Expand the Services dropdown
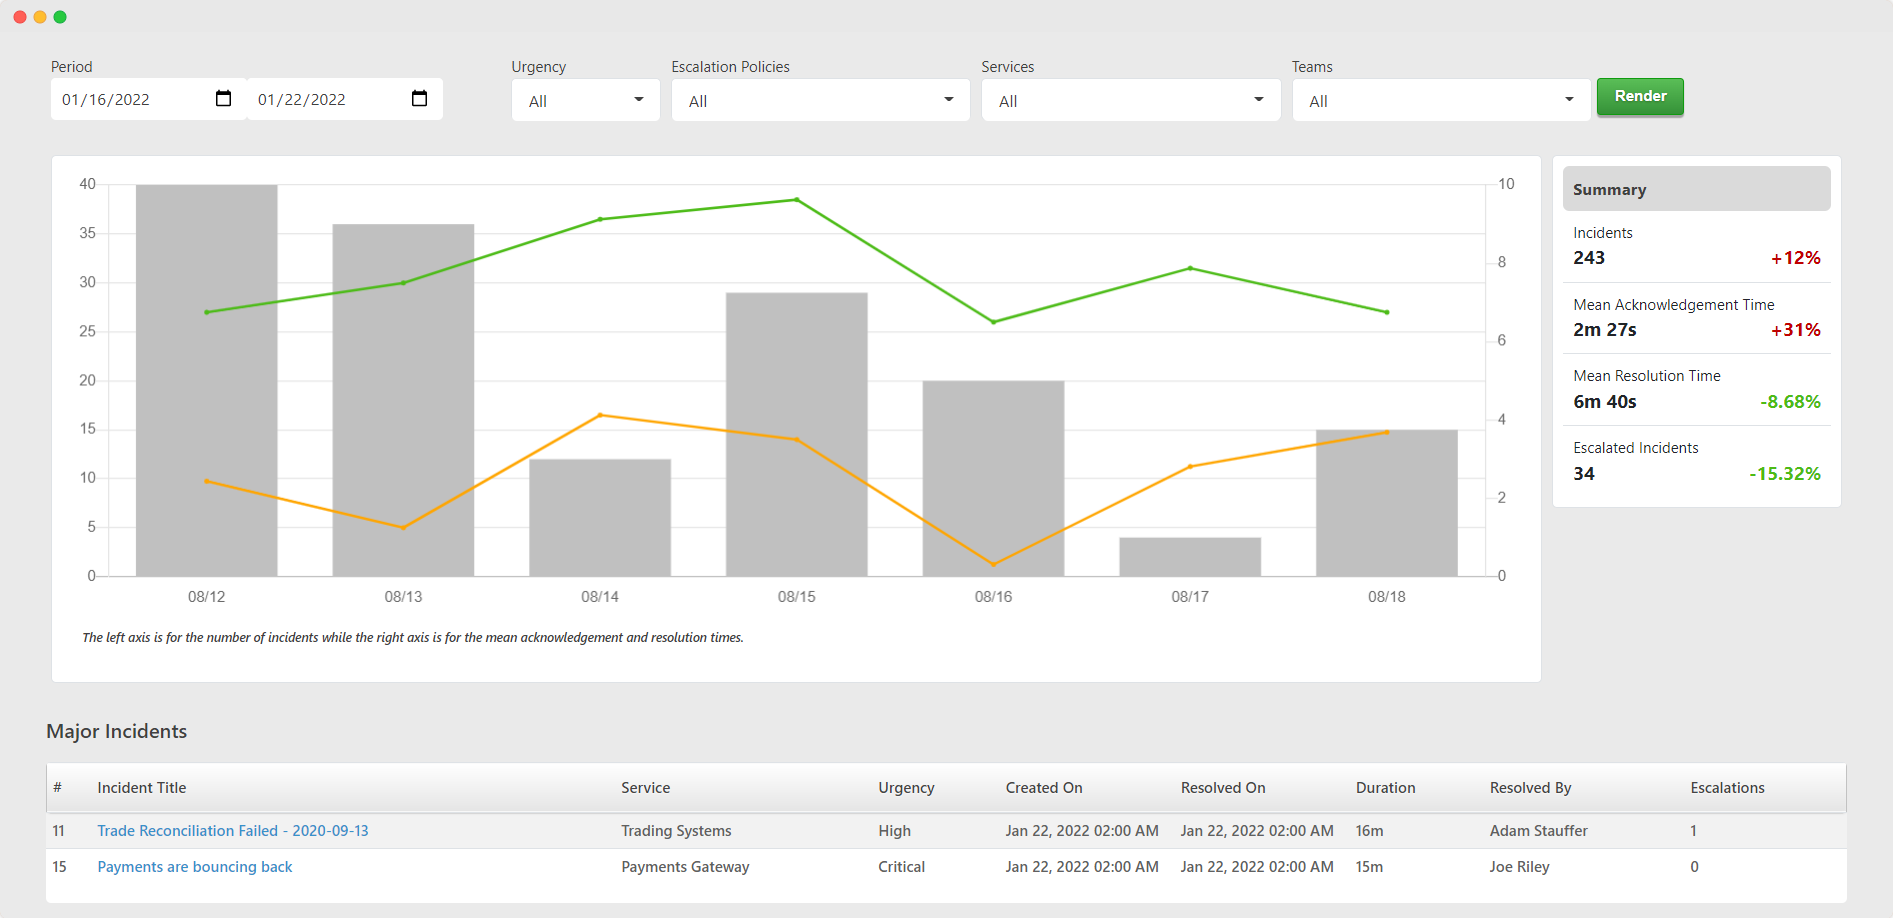 point(1131,100)
